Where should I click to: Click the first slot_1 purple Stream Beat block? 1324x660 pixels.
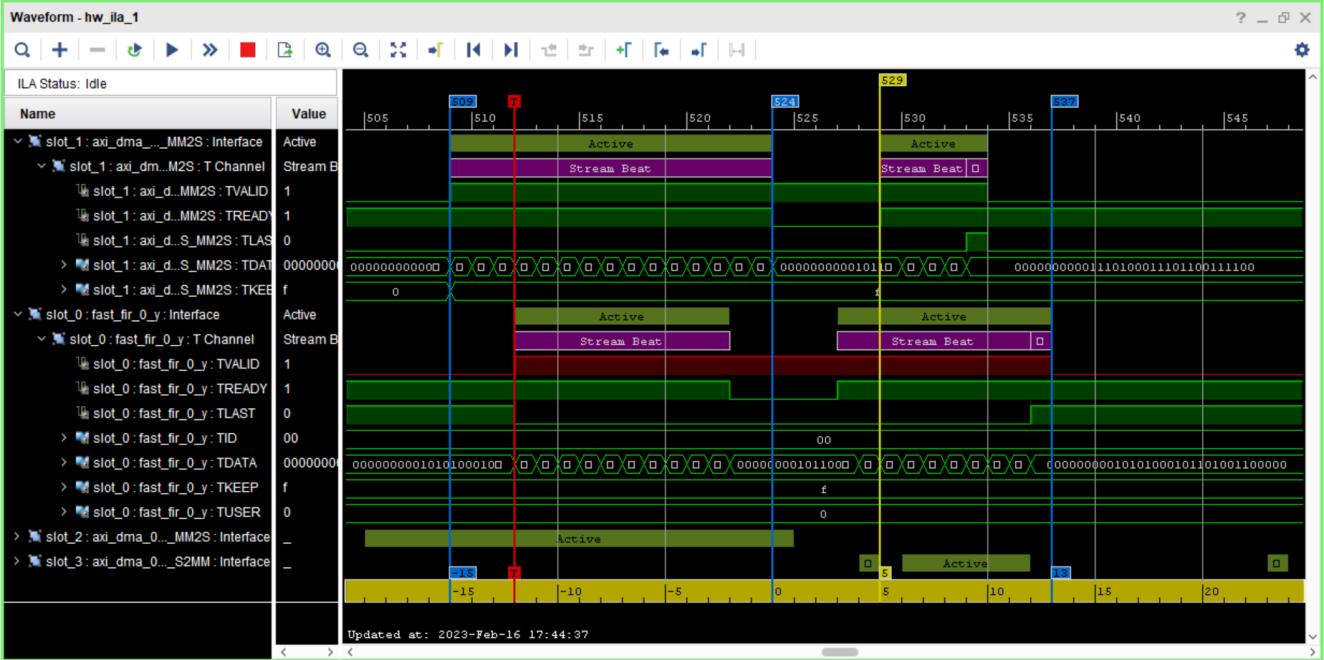pos(611,168)
